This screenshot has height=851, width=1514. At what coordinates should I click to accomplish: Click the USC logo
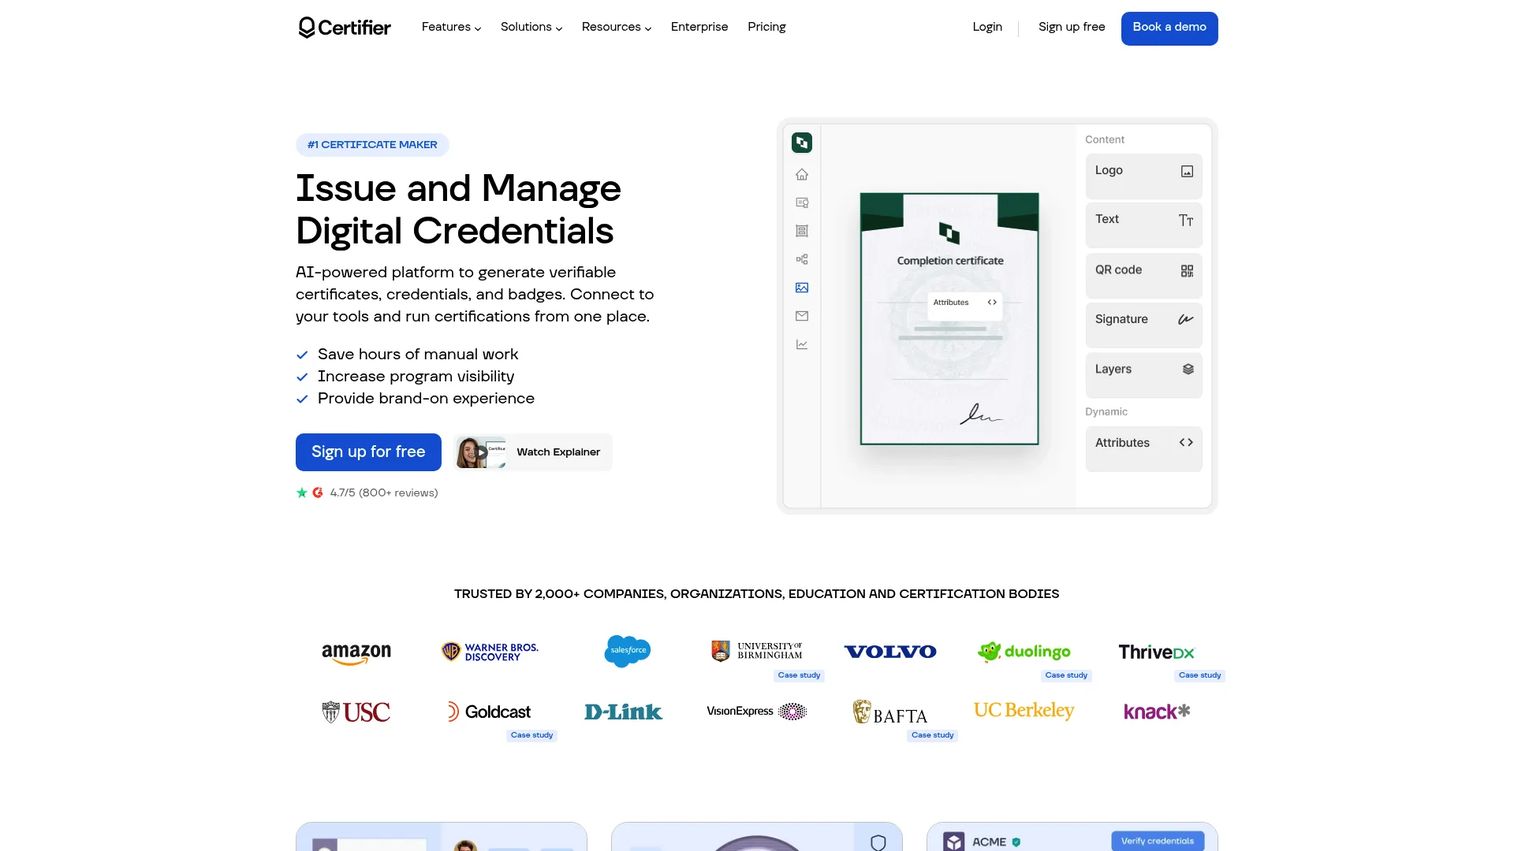(x=356, y=712)
